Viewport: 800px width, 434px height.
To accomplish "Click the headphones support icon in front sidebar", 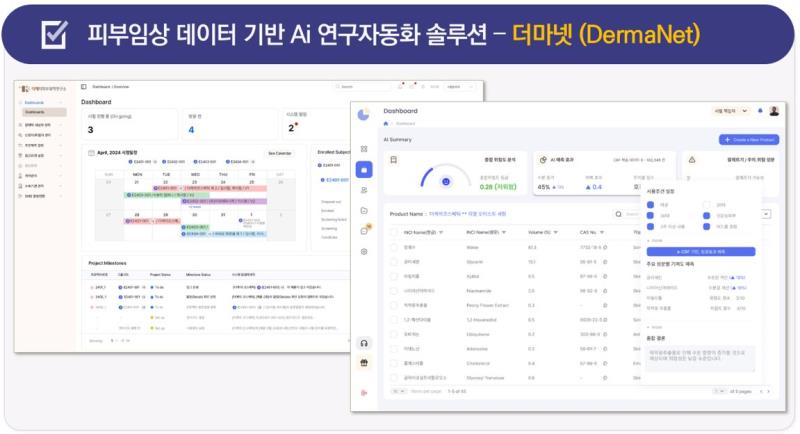I will [x=364, y=343].
